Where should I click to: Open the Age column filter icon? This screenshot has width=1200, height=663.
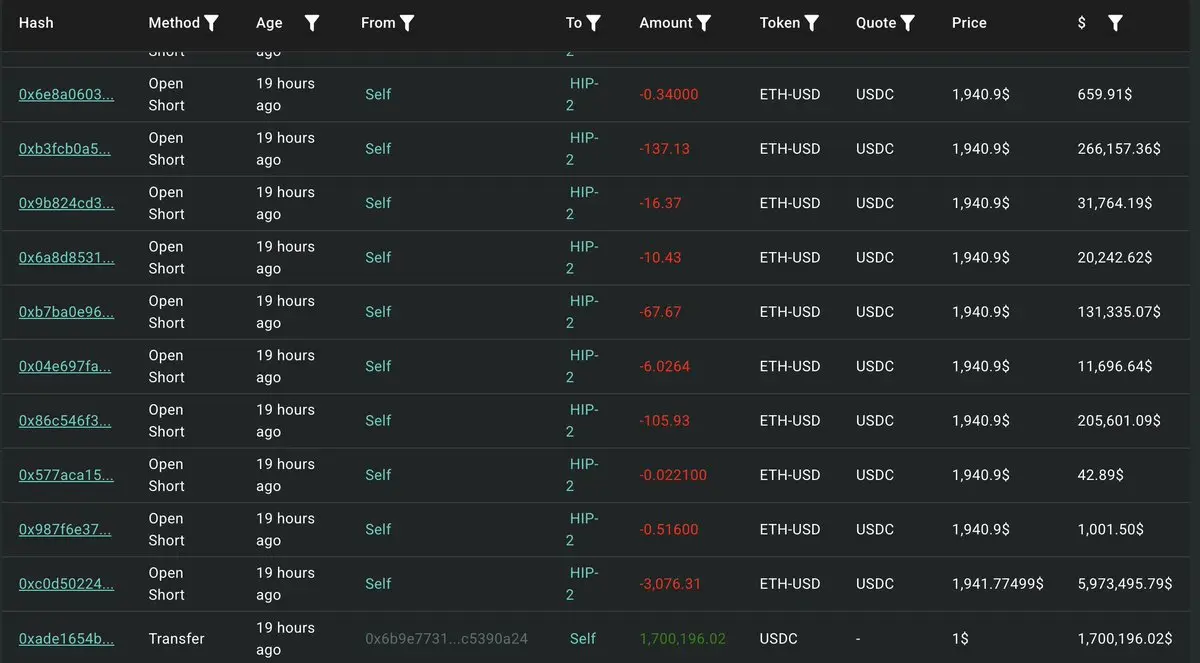312,23
